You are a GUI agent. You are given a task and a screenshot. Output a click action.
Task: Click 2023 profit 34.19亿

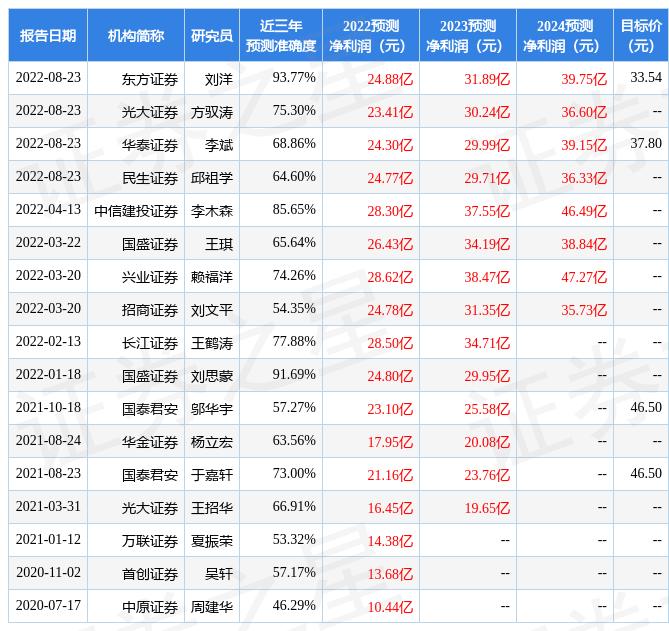pyautogui.click(x=487, y=244)
